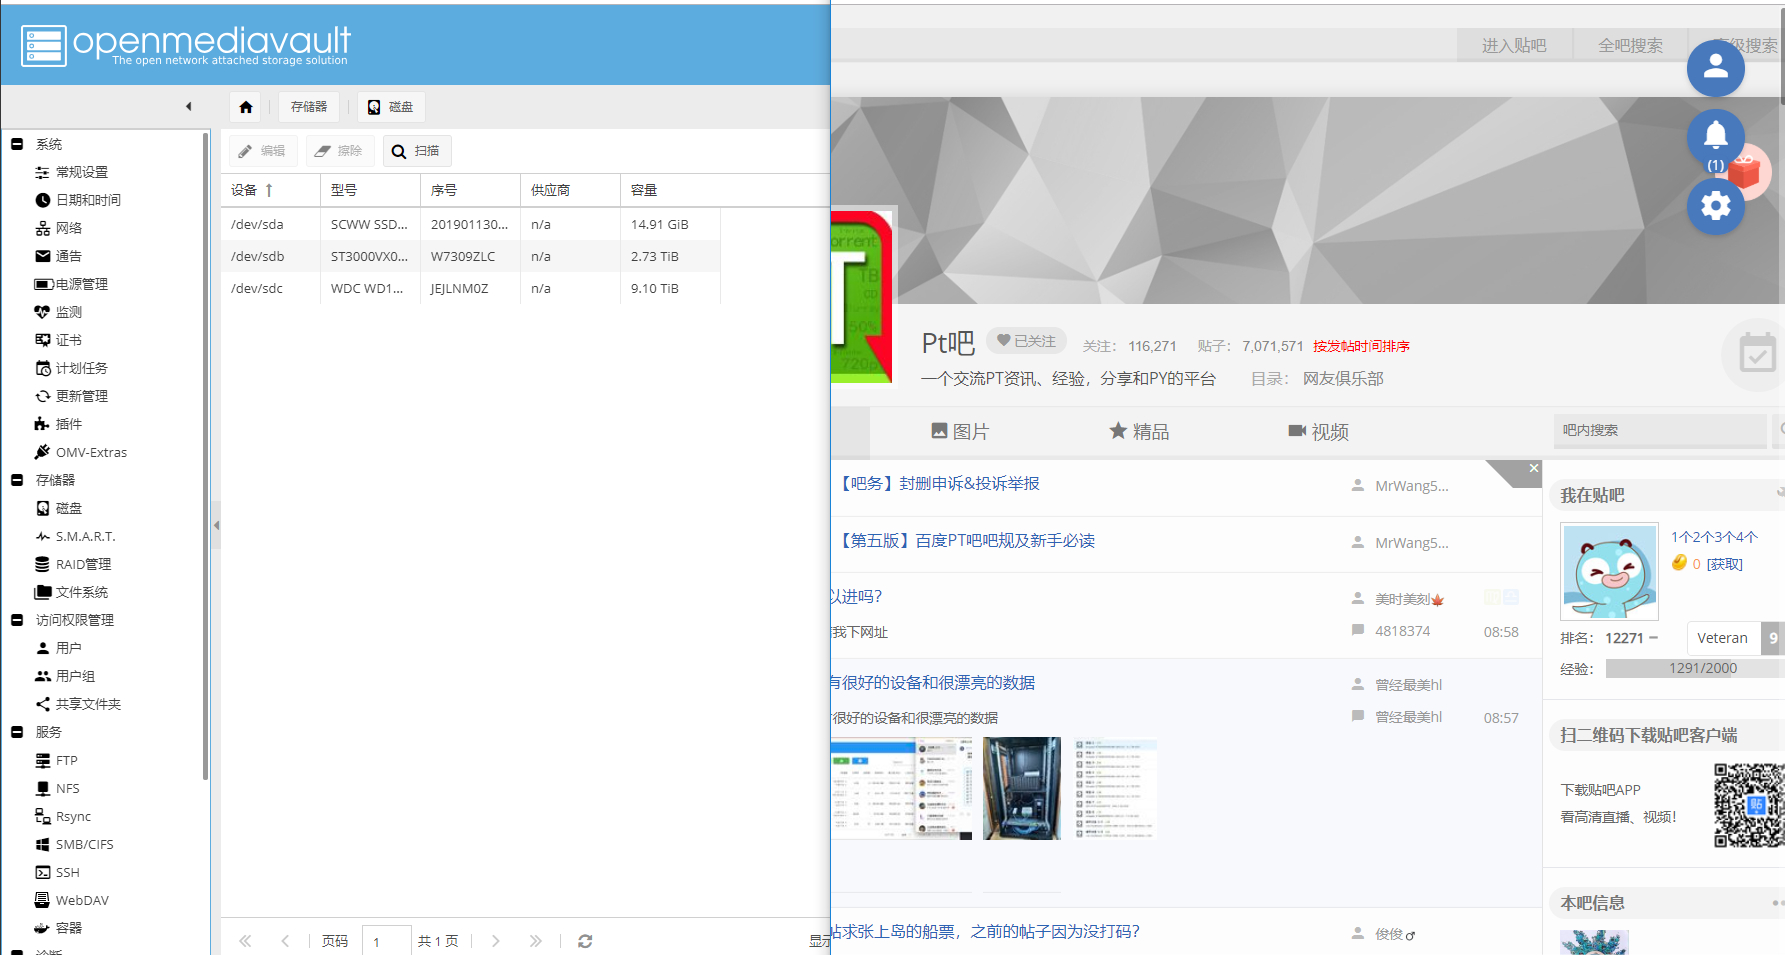Viewport: 1785px width, 955px height.
Task: Click 网友俱乐部 directory link
Action: (1343, 379)
